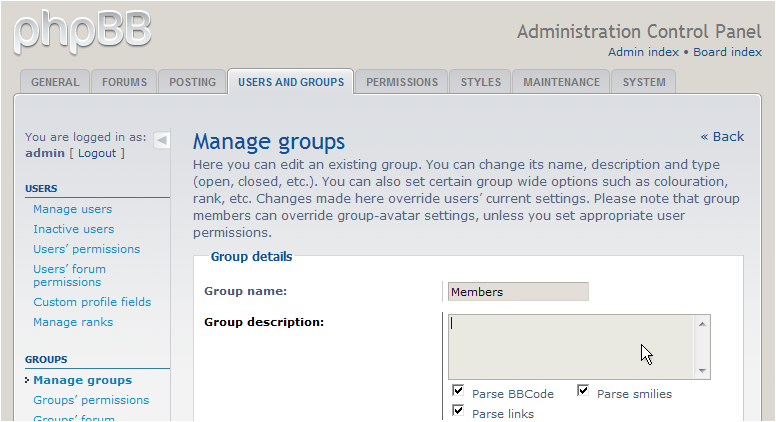Toggle the Parse smilies checkbox
The height and width of the screenshot is (422, 776).
pos(583,391)
